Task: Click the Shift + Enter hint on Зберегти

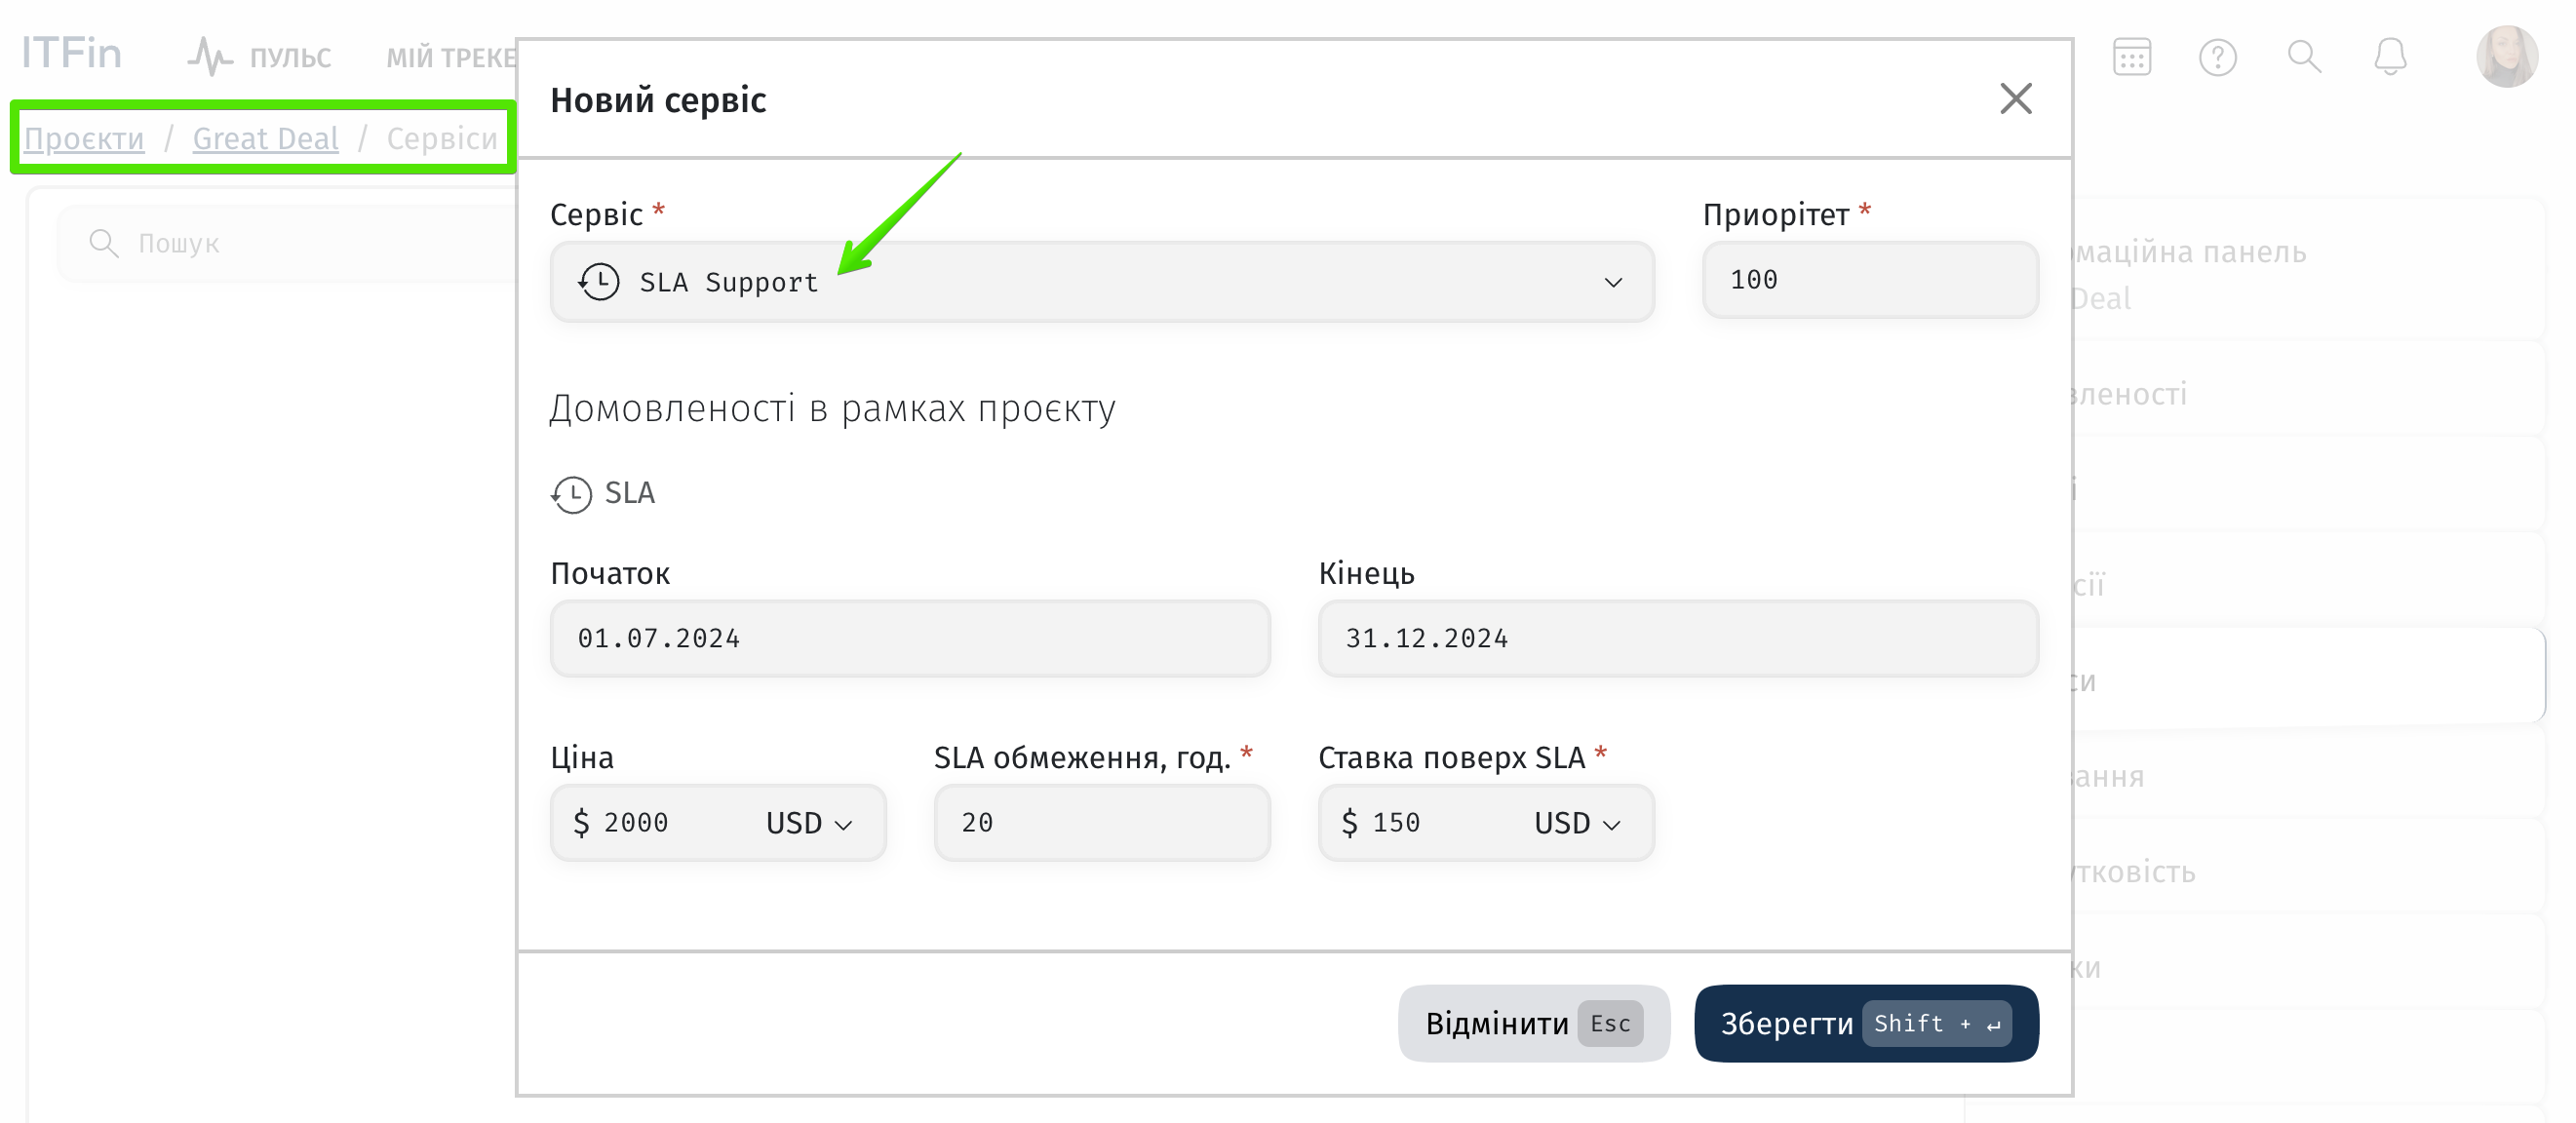Action: pyautogui.click(x=1936, y=1023)
